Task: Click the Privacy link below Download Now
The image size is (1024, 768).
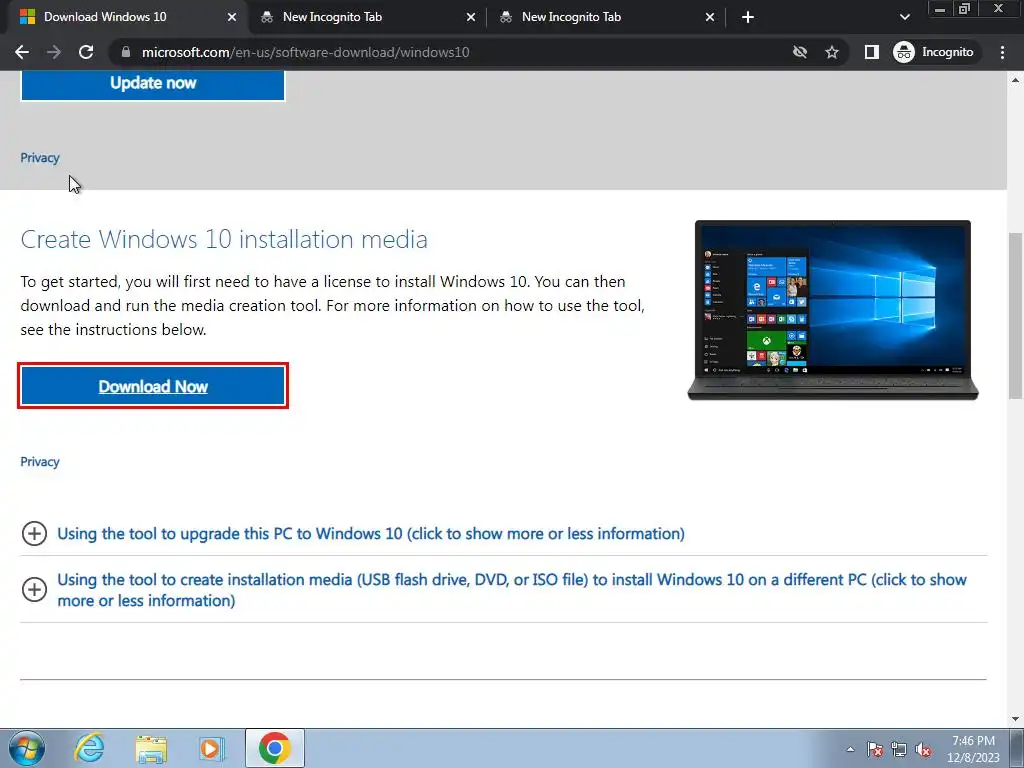Action: 40,462
